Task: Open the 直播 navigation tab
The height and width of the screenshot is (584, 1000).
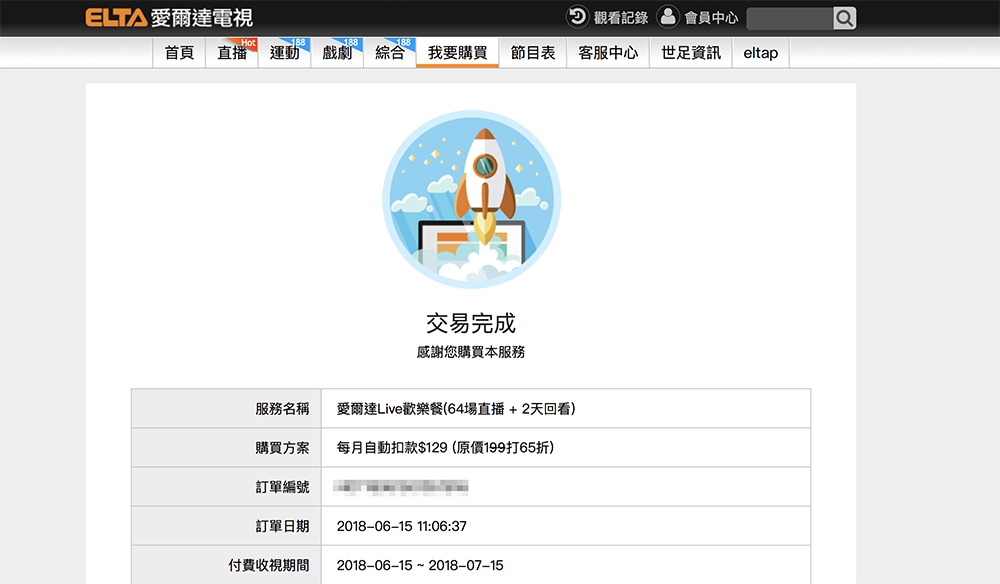Action: tap(232, 53)
